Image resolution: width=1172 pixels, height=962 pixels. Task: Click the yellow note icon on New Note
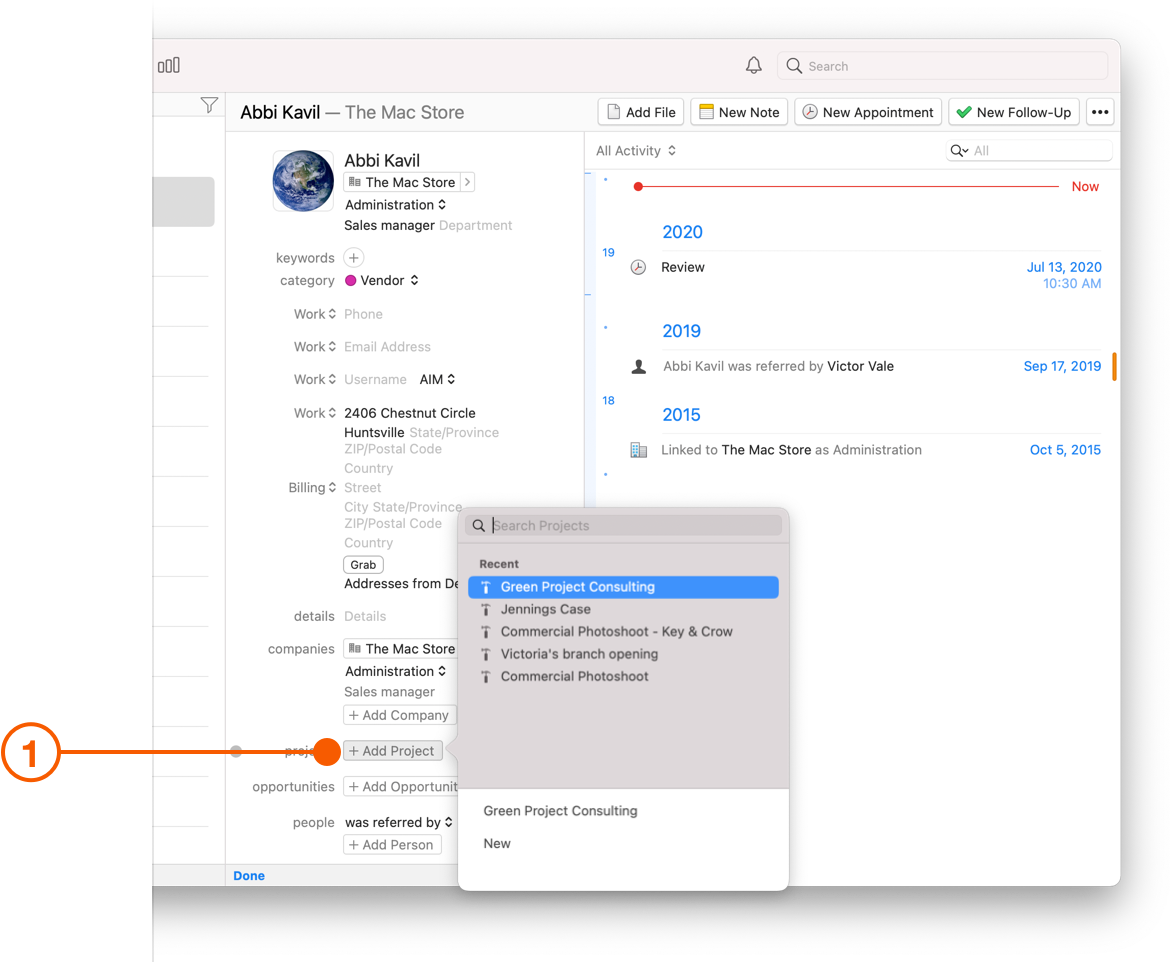tap(706, 111)
